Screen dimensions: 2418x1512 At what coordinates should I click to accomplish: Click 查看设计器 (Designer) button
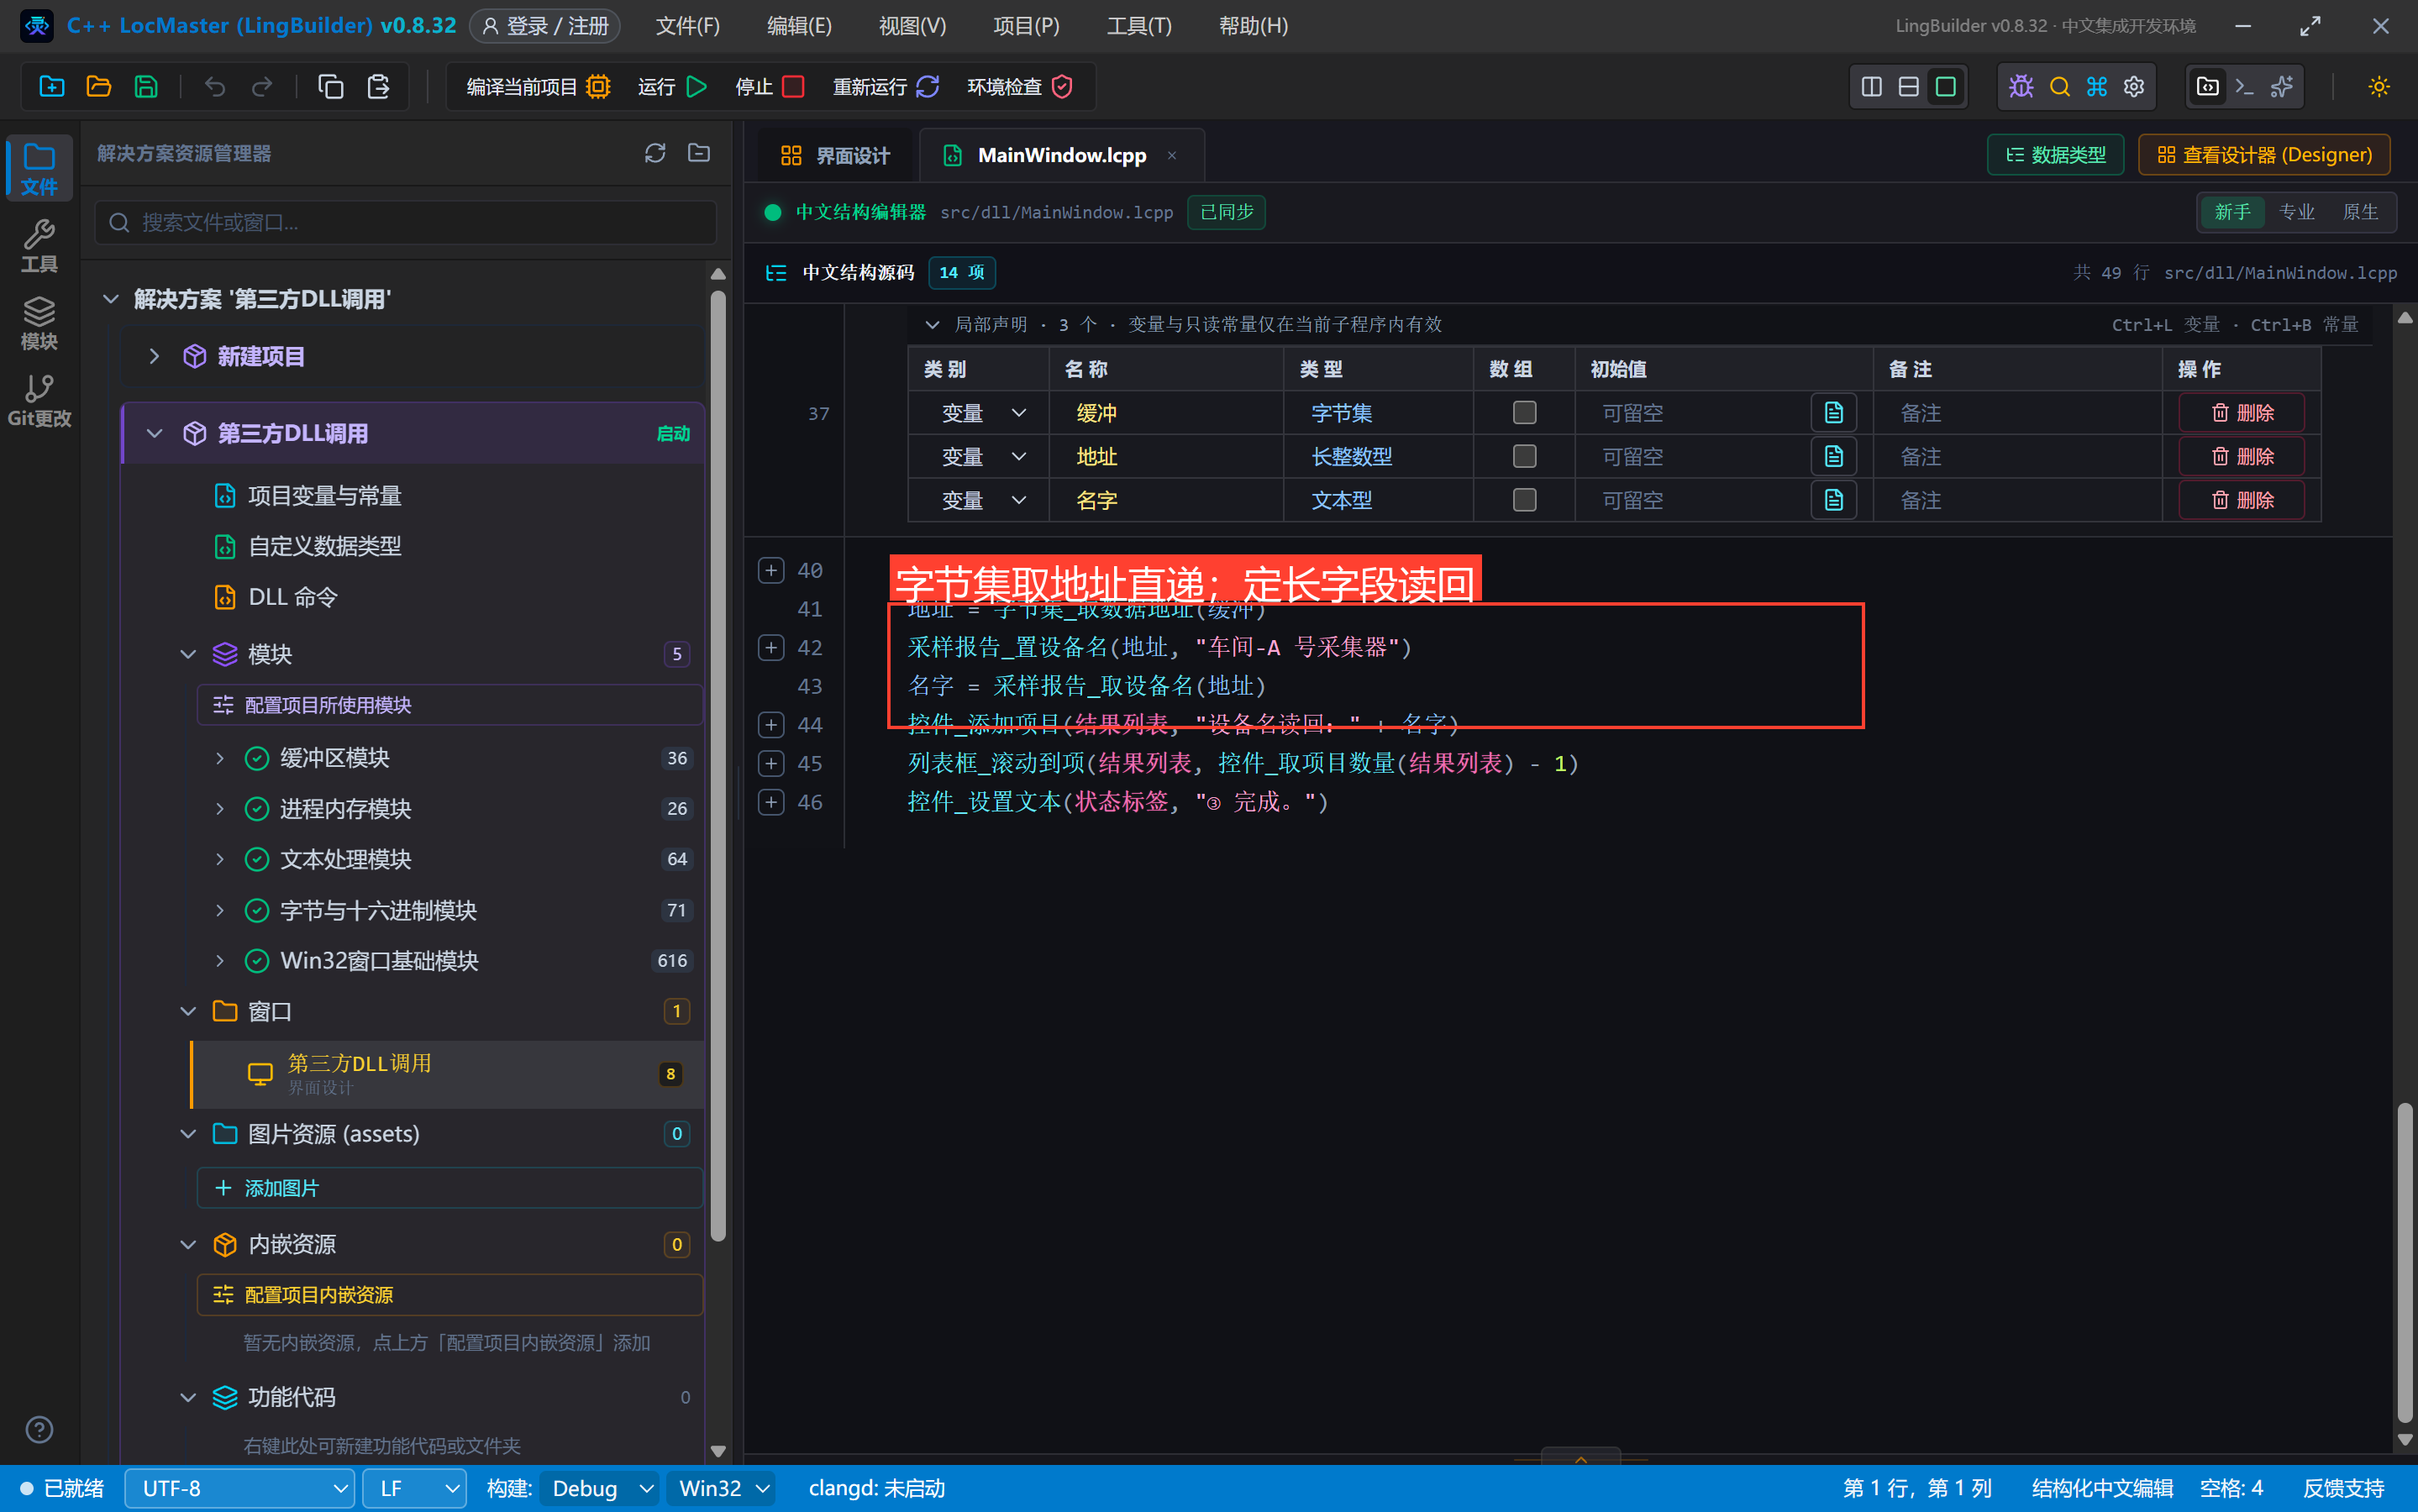tap(2264, 155)
